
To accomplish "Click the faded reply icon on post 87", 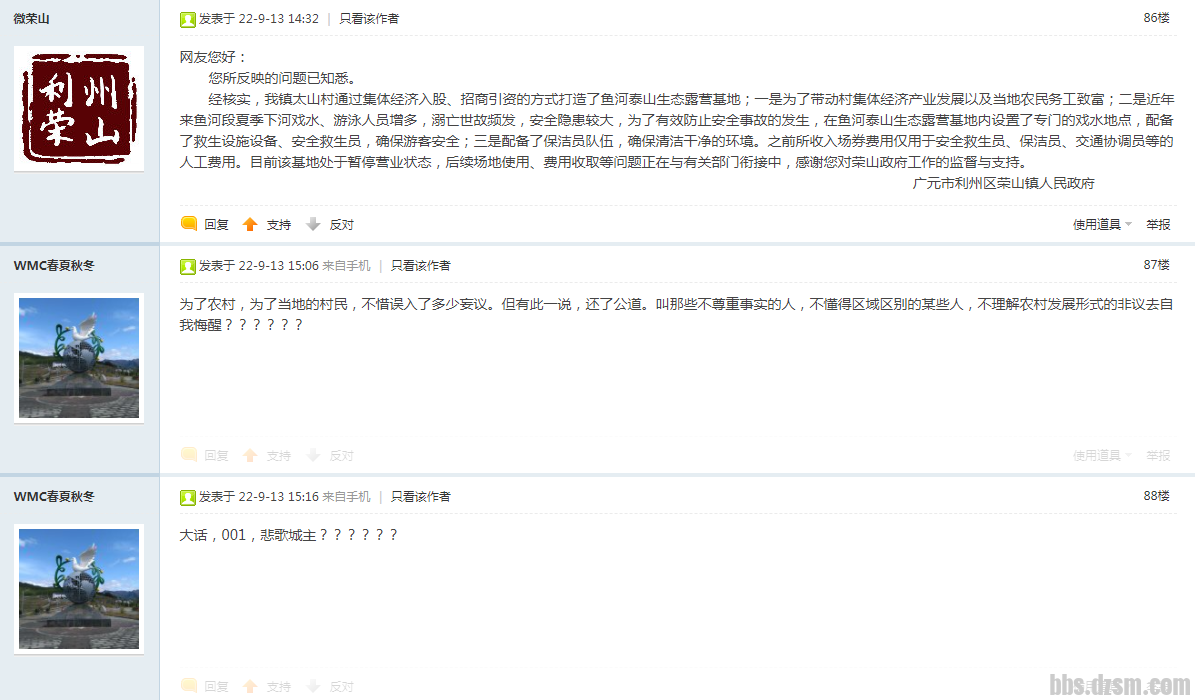I will coord(189,454).
